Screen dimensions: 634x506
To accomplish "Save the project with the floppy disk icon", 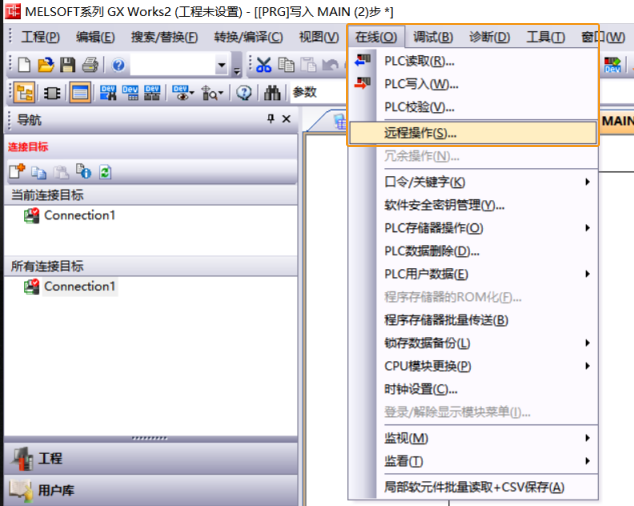I will click(x=68, y=65).
